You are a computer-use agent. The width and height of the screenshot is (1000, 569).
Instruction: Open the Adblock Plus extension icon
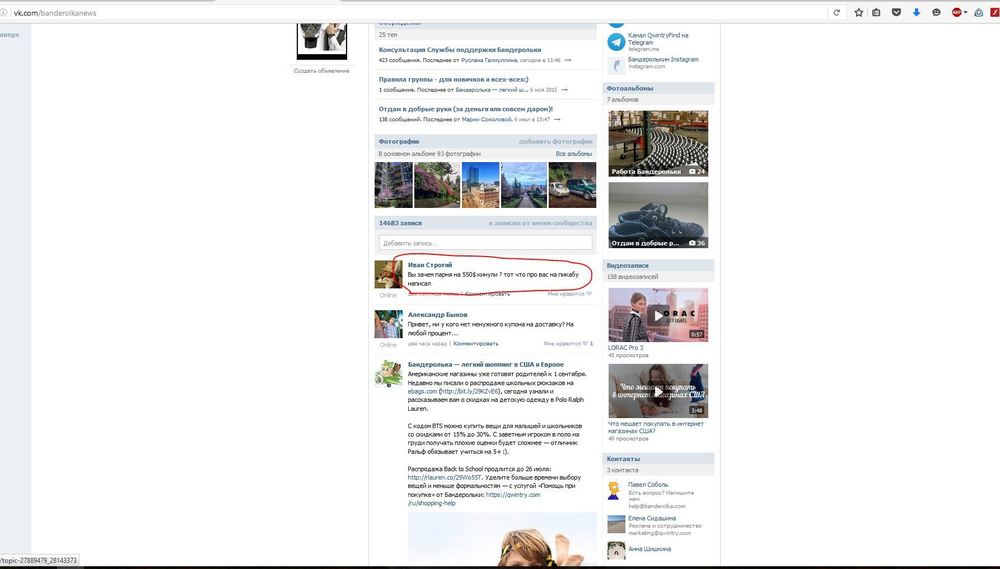[x=957, y=12]
